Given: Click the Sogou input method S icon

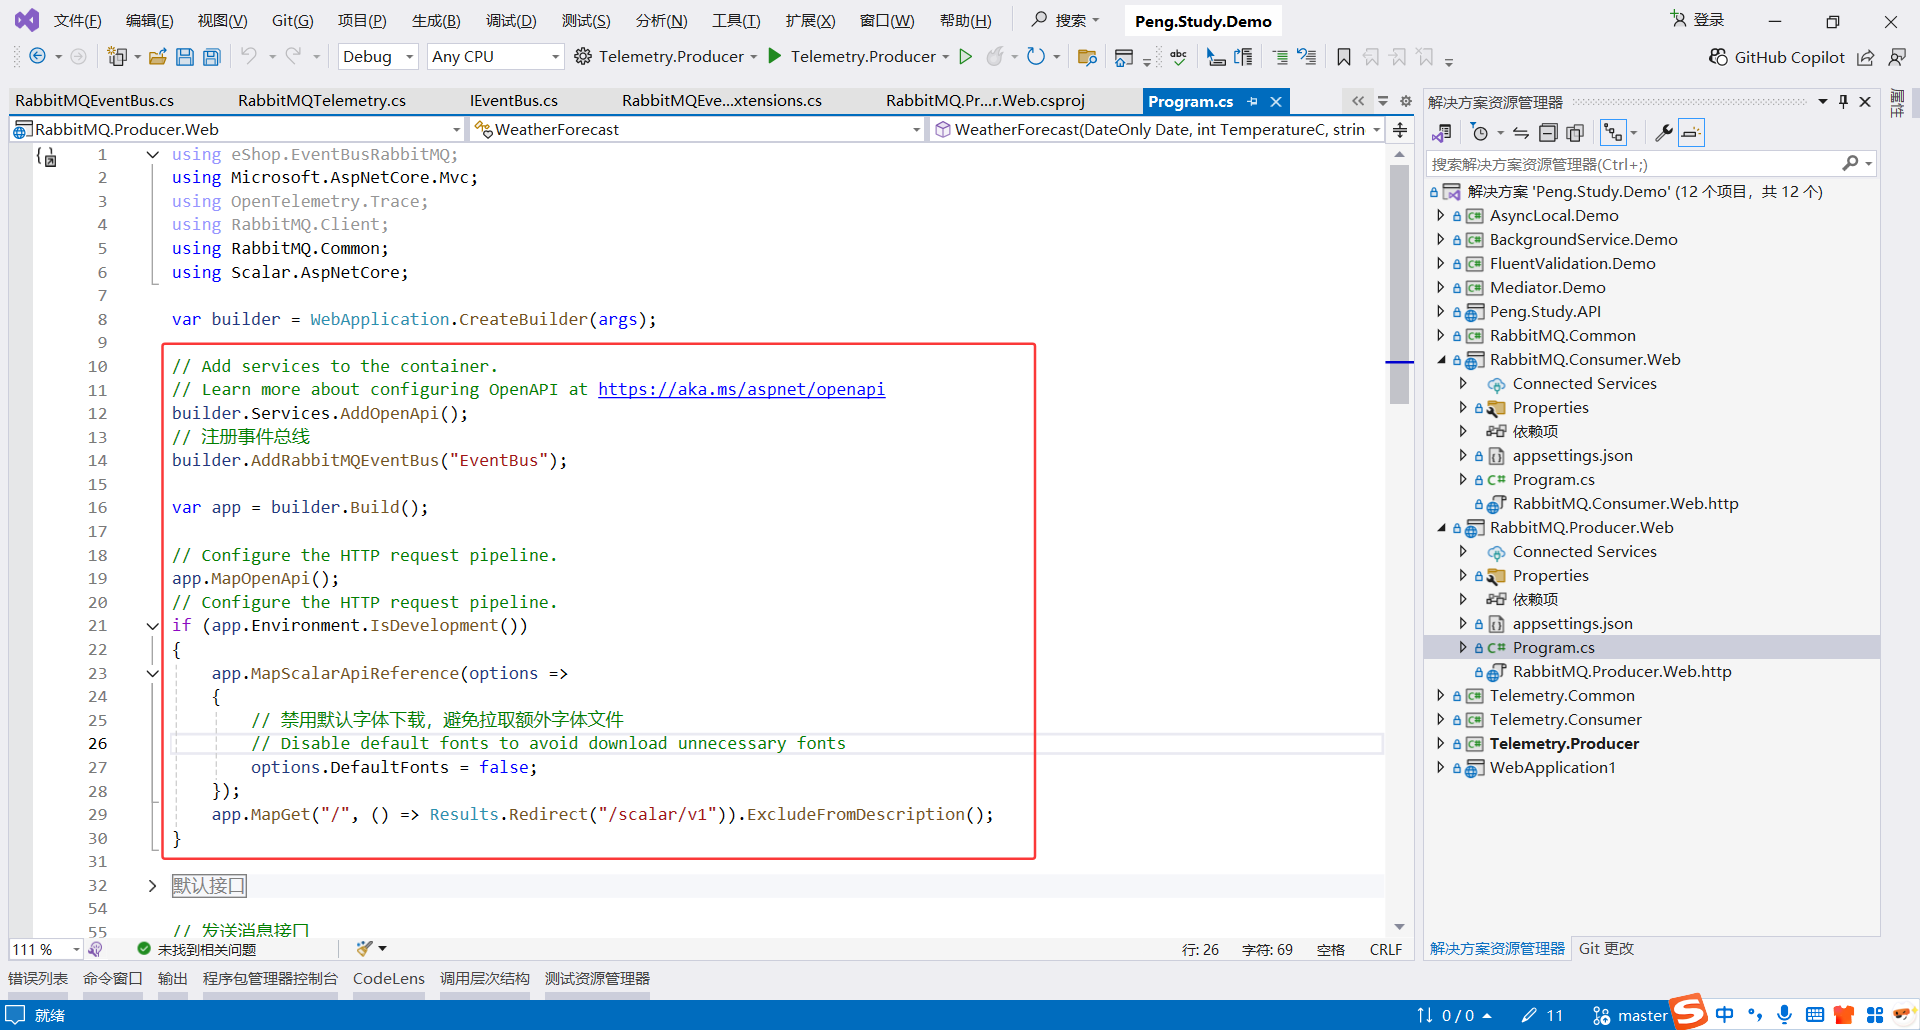Looking at the screenshot, I should 1689,1011.
